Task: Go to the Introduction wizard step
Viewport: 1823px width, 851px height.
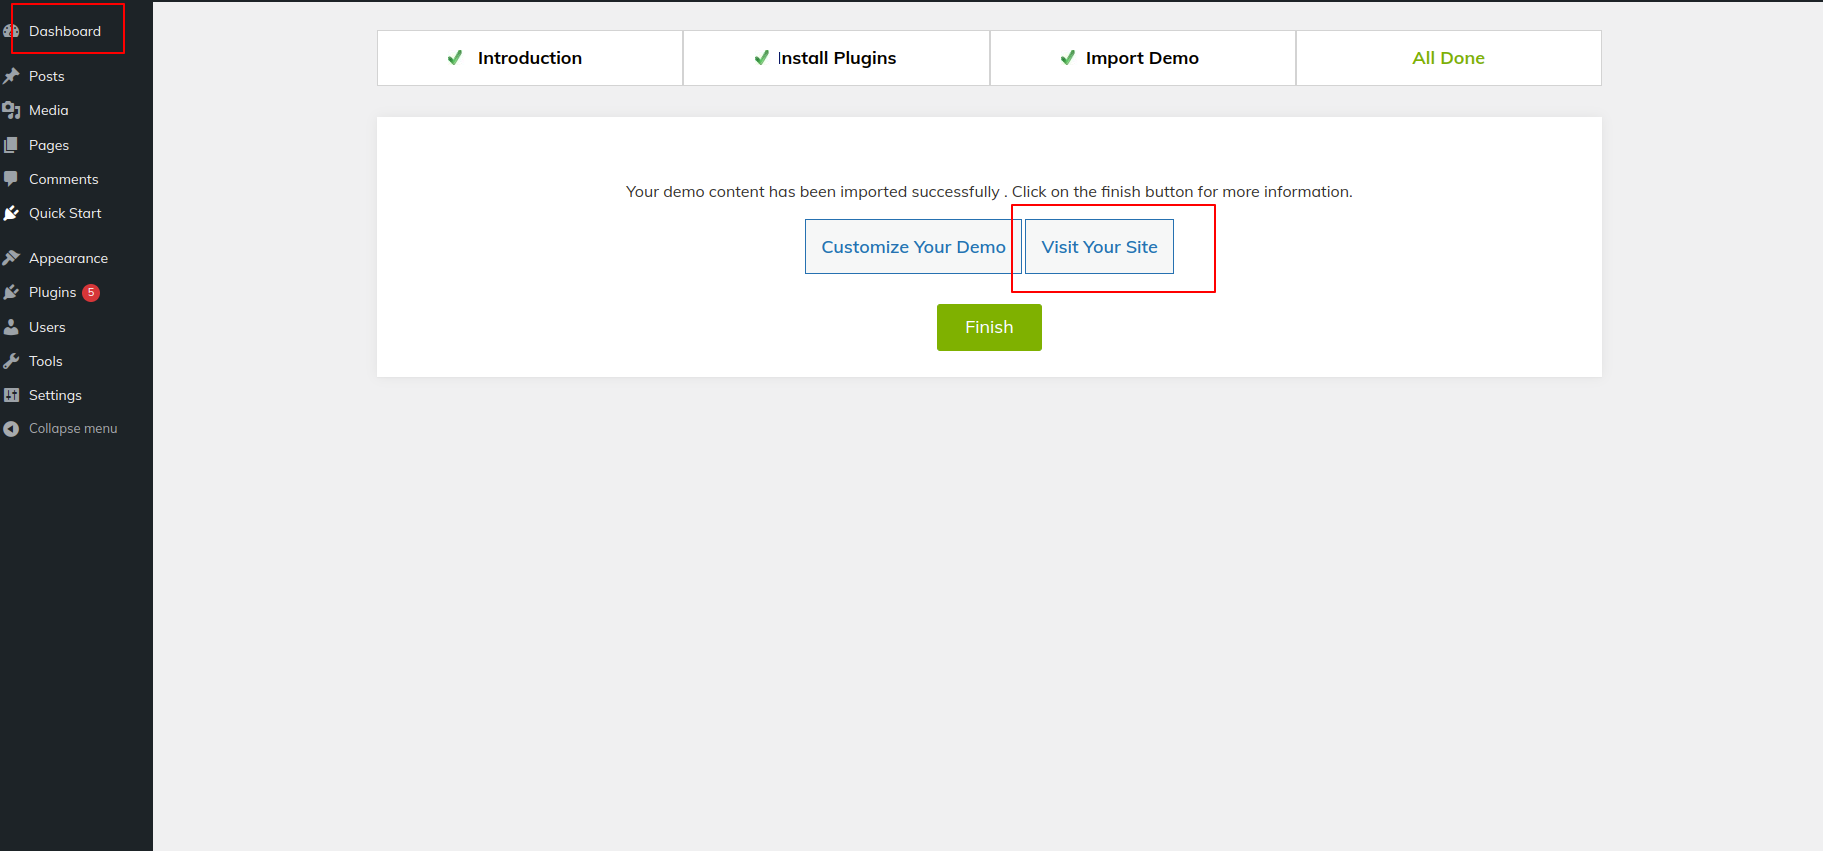Action: click(529, 58)
